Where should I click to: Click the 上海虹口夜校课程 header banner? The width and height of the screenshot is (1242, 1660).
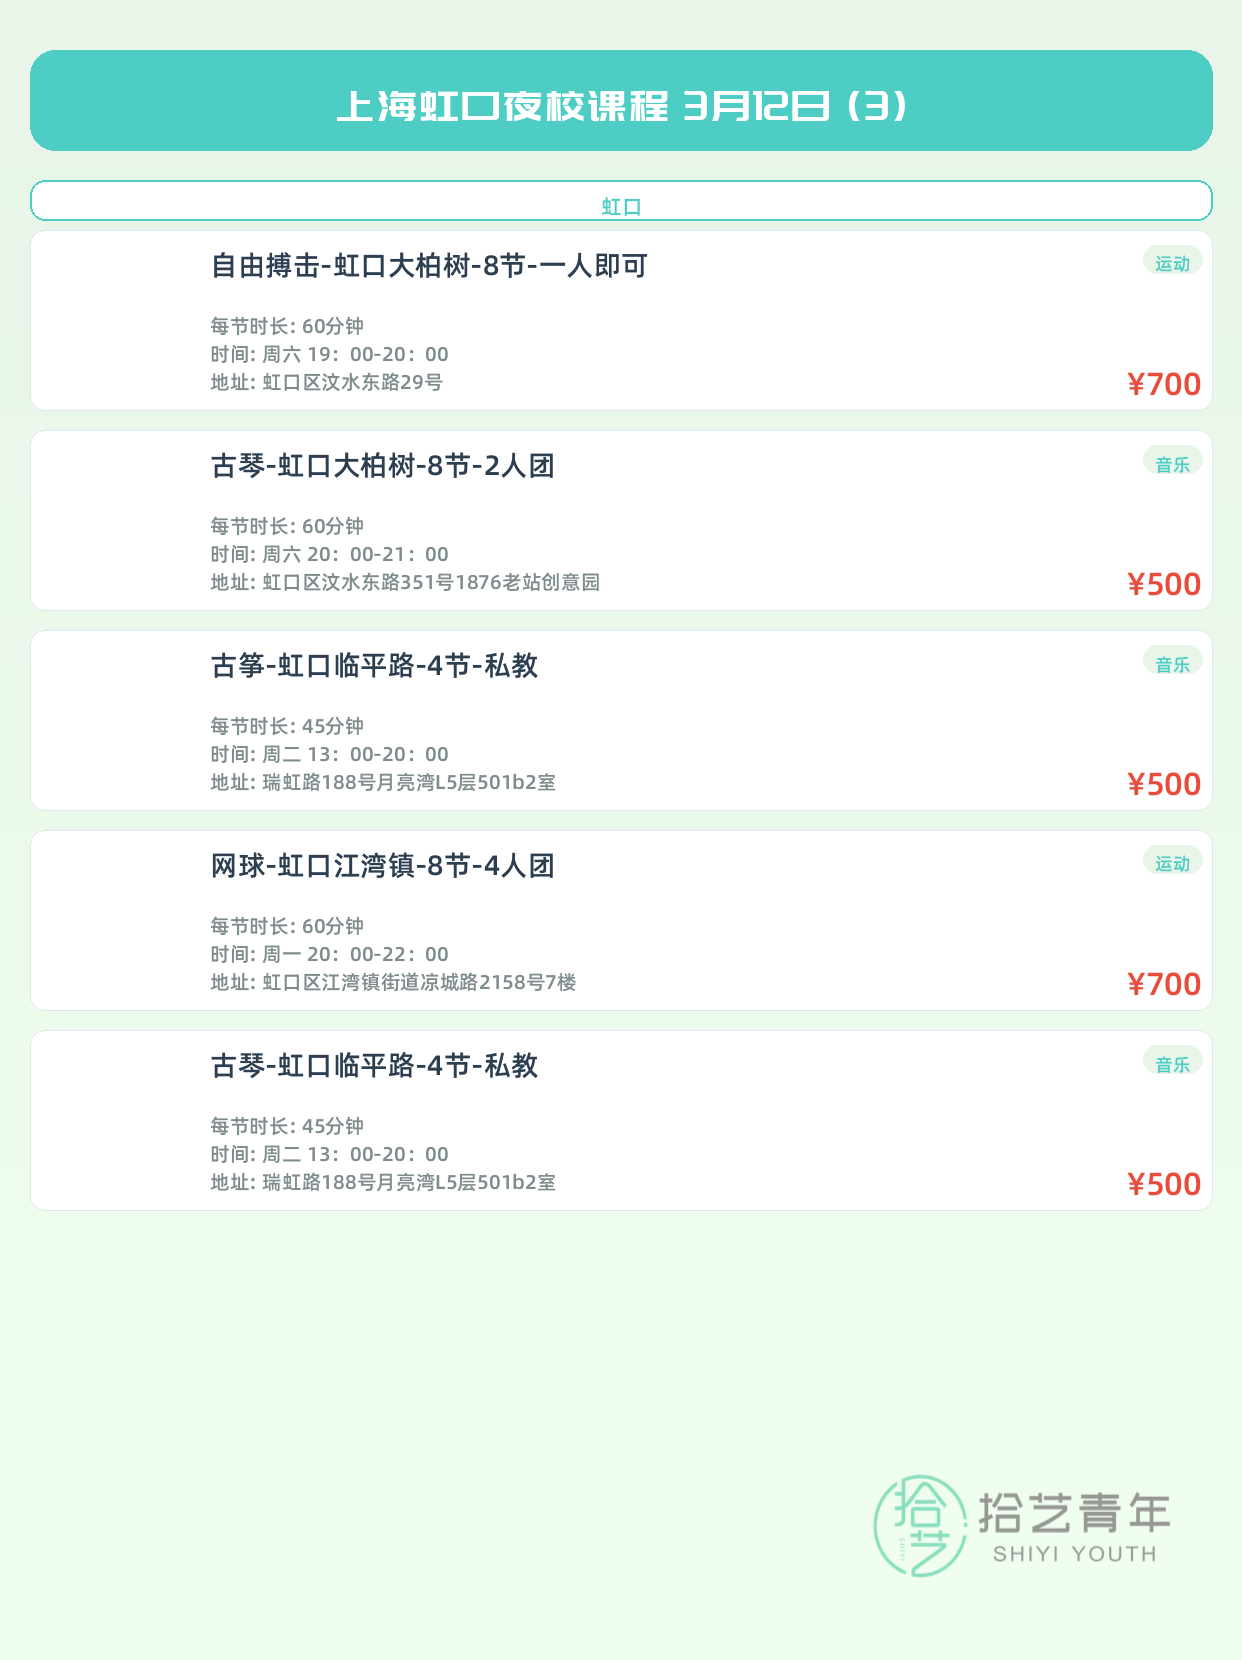tap(621, 101)
